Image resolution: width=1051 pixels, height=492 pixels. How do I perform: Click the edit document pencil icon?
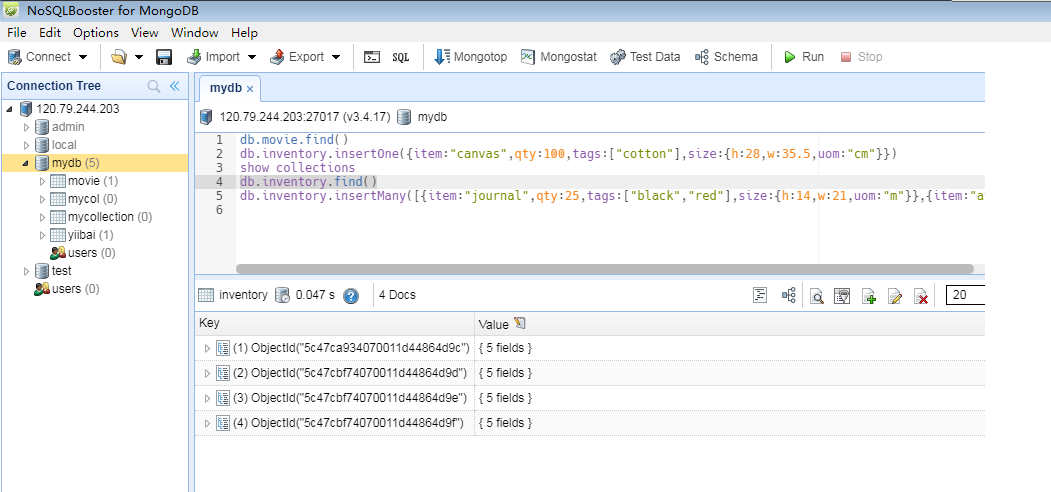[x=895, y=296]
